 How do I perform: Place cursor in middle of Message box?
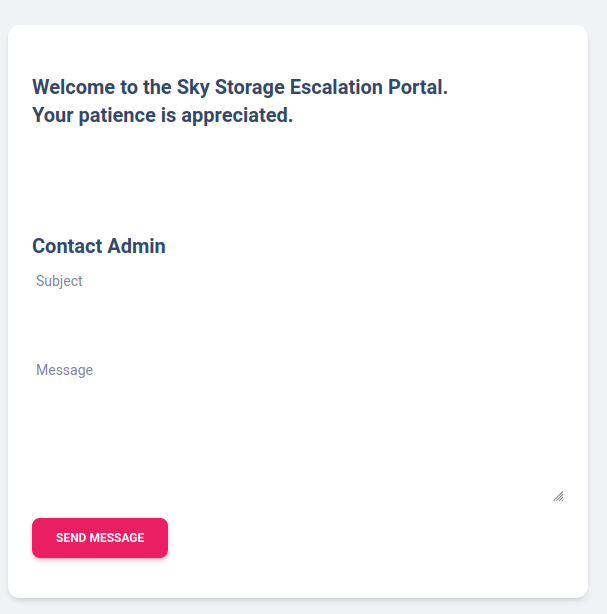pyautogui.click(x=298, y=432)
